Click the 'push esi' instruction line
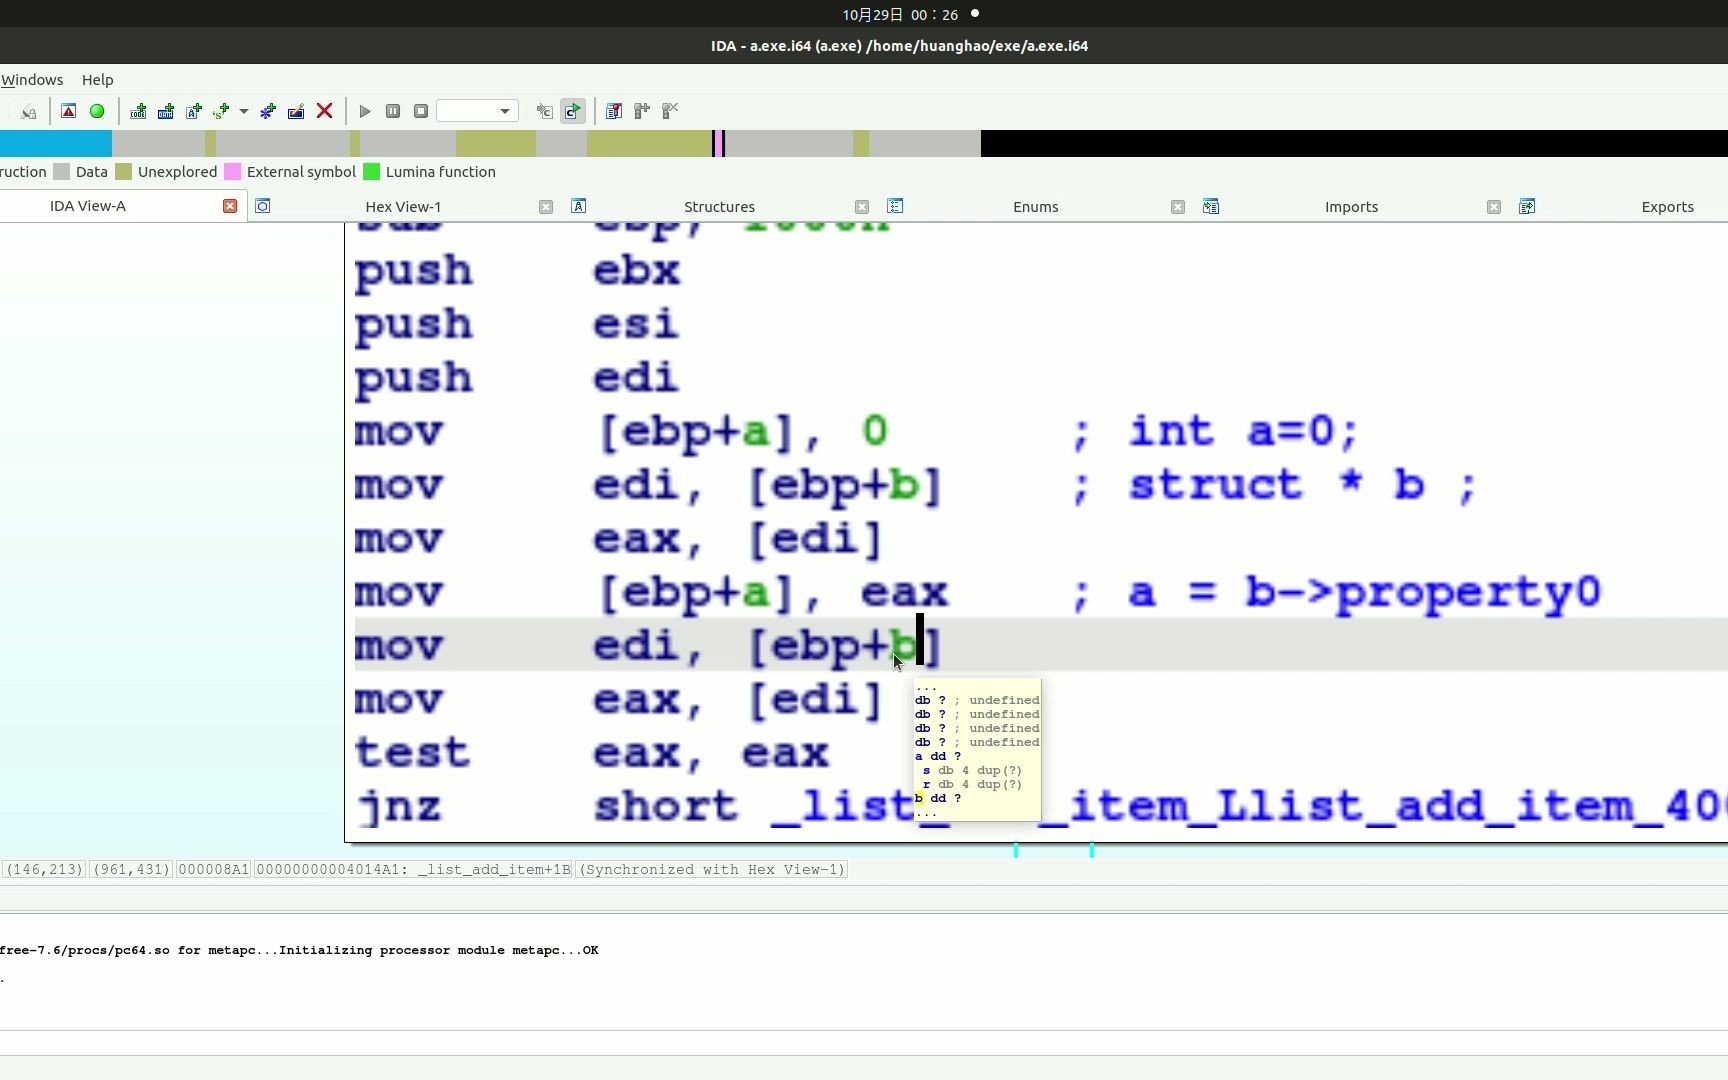The width and height of the screenshot is (1728, 1080). tap(517, 324)
